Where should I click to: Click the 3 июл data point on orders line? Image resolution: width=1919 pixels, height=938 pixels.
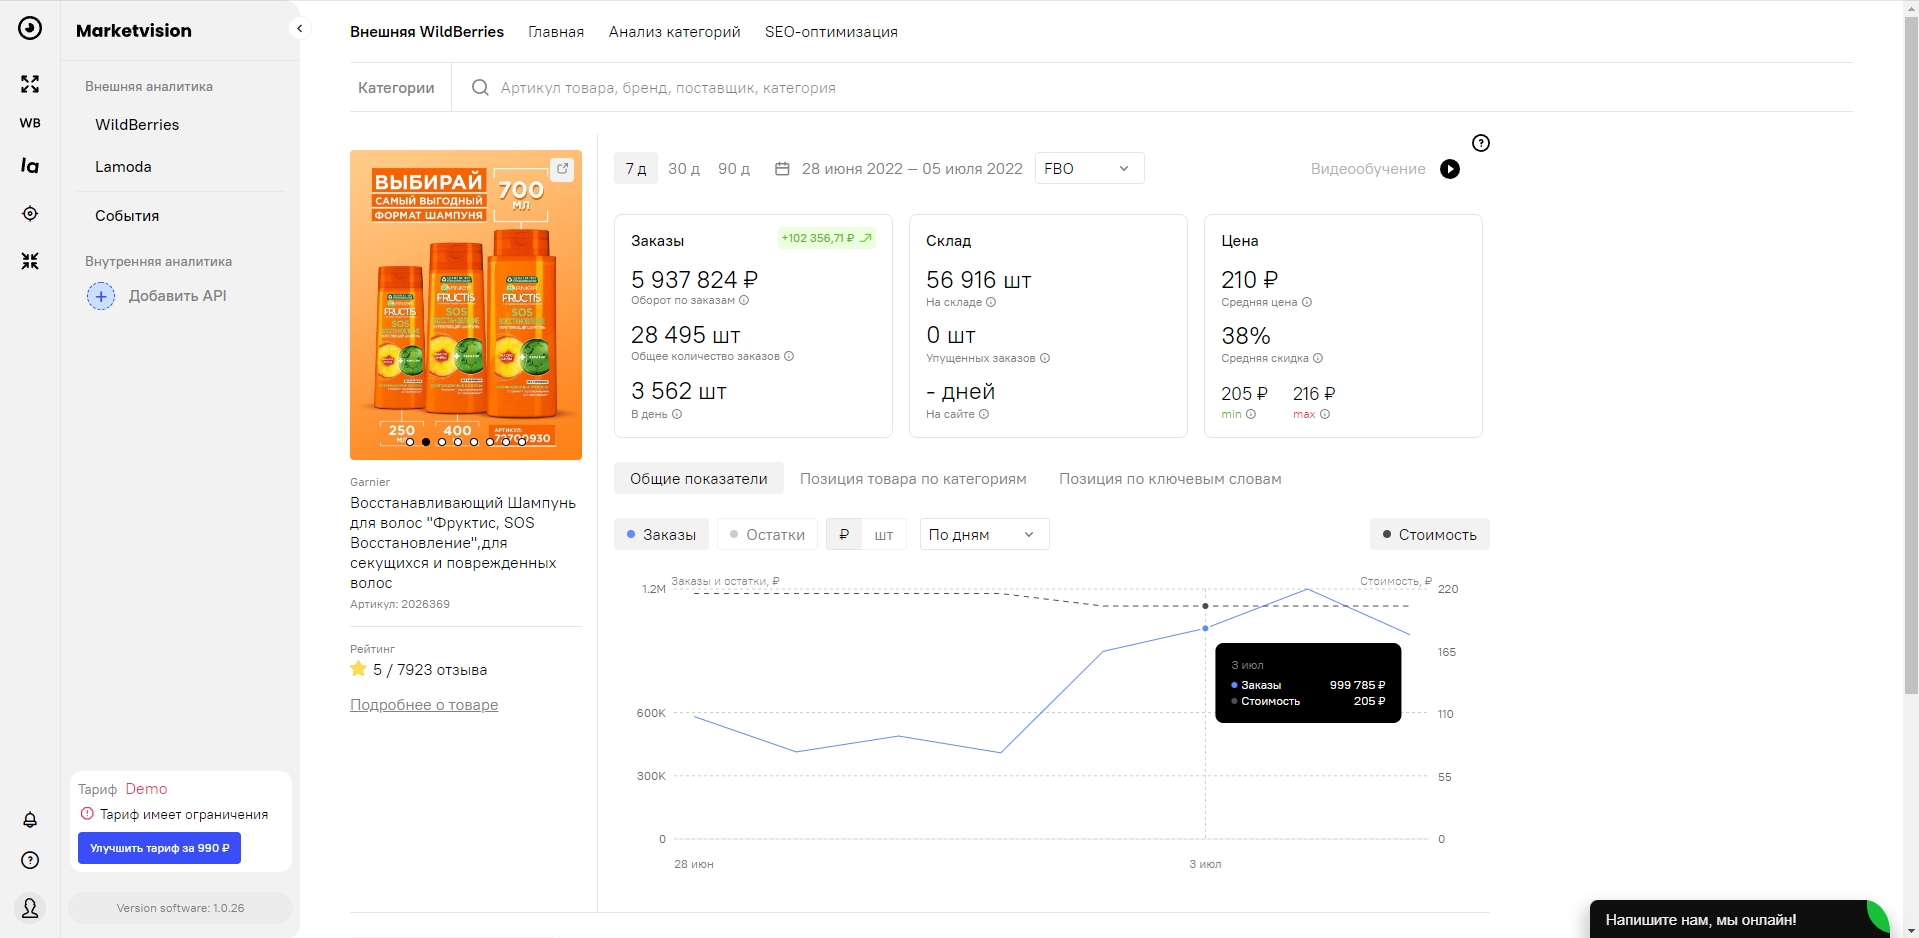pos(1206,628)
